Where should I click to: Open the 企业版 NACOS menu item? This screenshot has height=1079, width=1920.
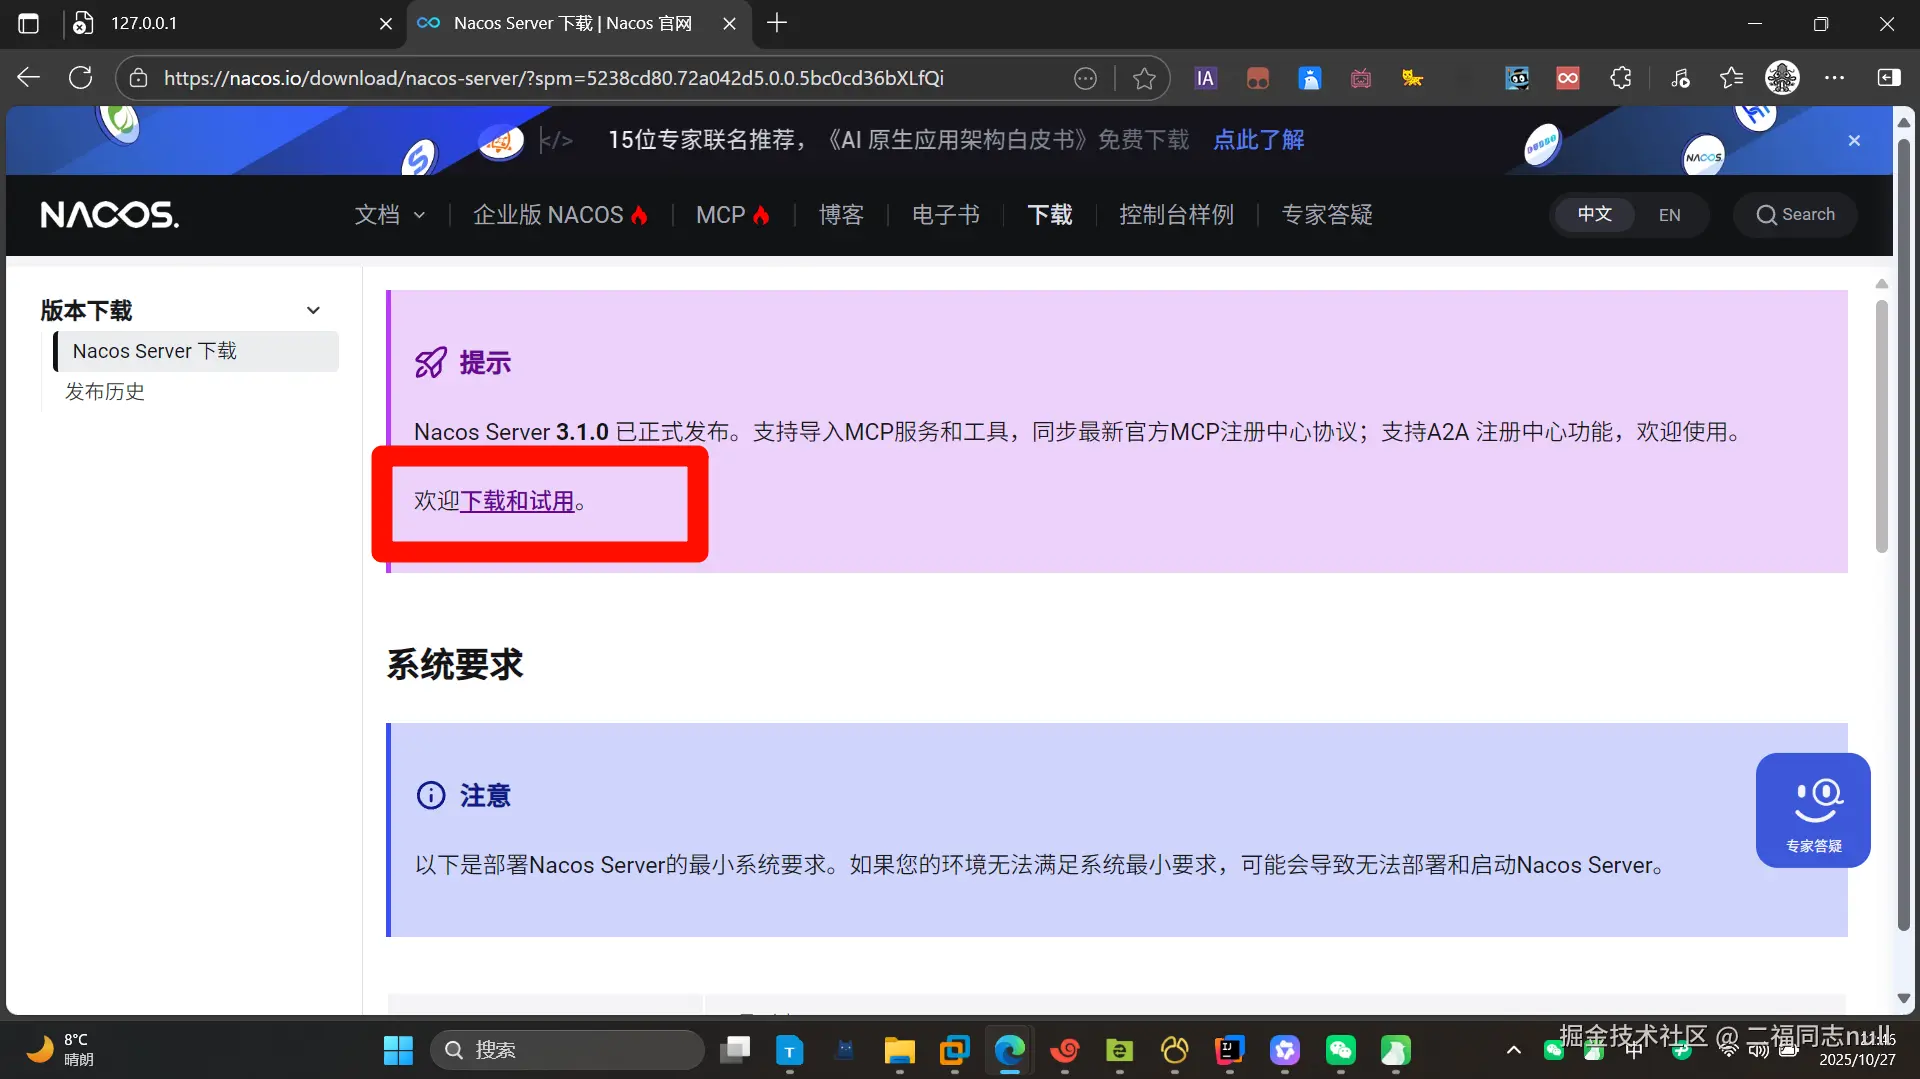561,215
